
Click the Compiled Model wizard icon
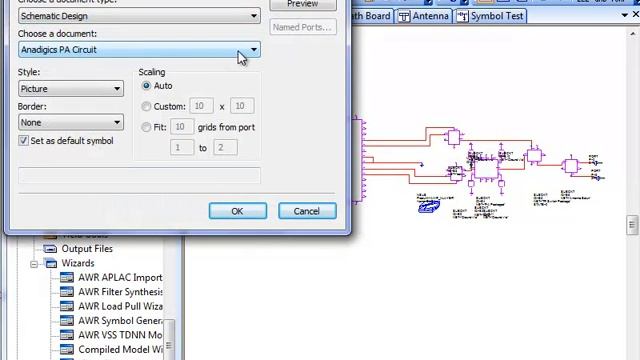pyautogui.click(x=67, y=350)
